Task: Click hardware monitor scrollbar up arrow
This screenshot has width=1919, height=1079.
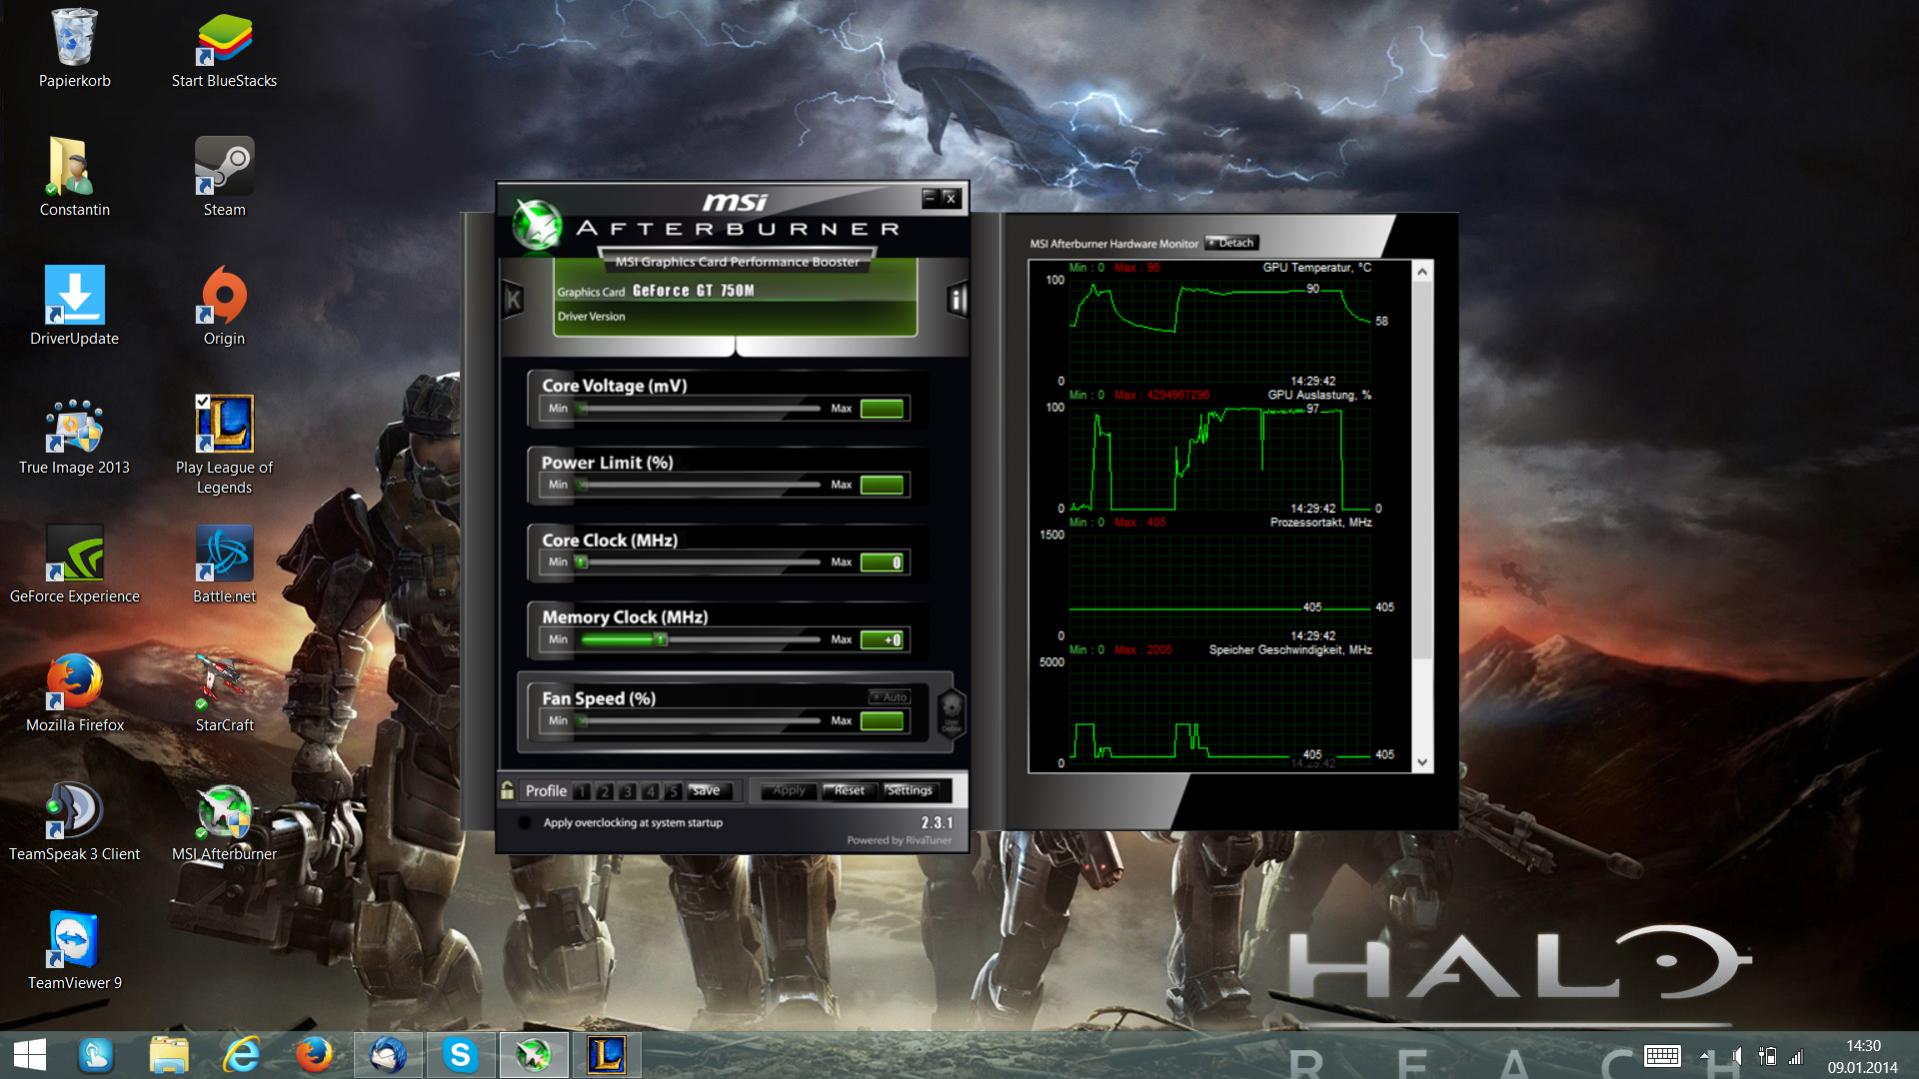Action: click(1422, 272)
